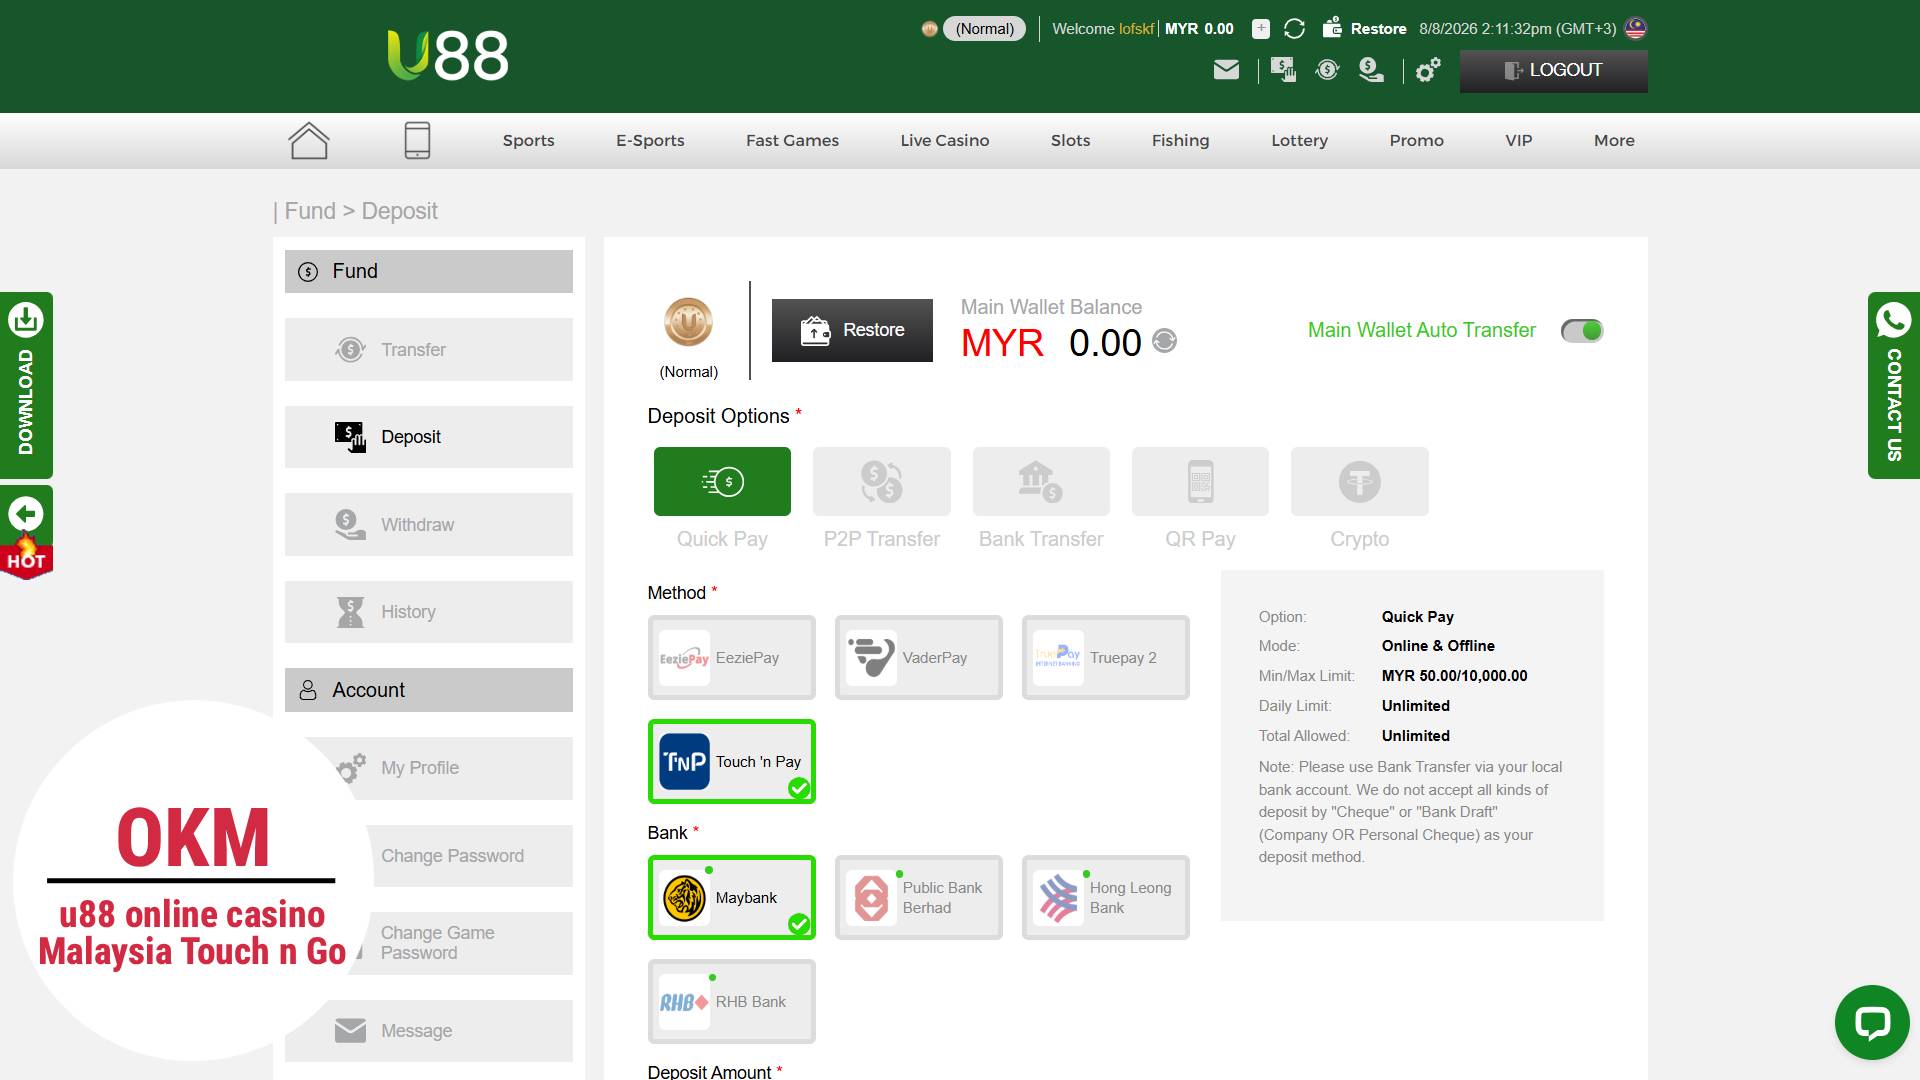
Task: Open the Live Casino menu
Action: [x=944, y=141]
